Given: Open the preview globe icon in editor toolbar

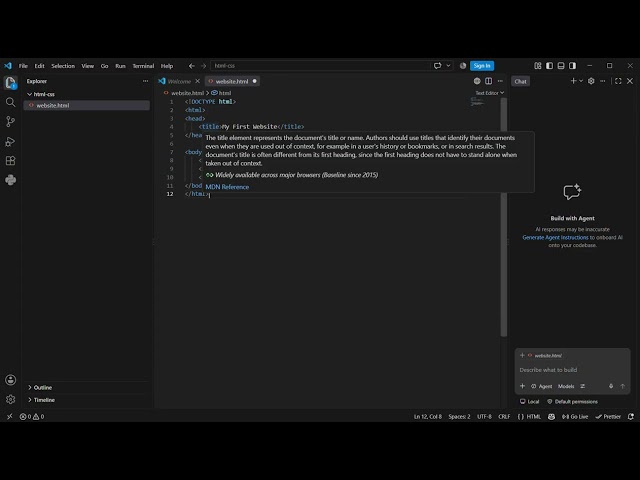Looking at the screenshot, I should click(477, 81).
